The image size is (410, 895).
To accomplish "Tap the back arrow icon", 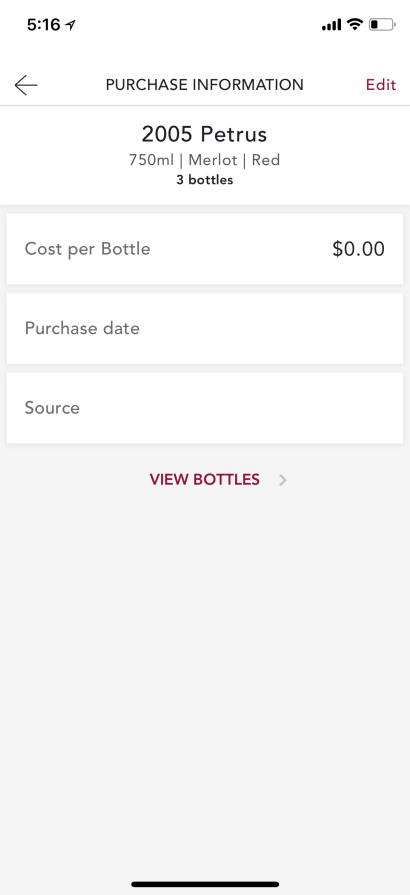I will coord(26,85).
